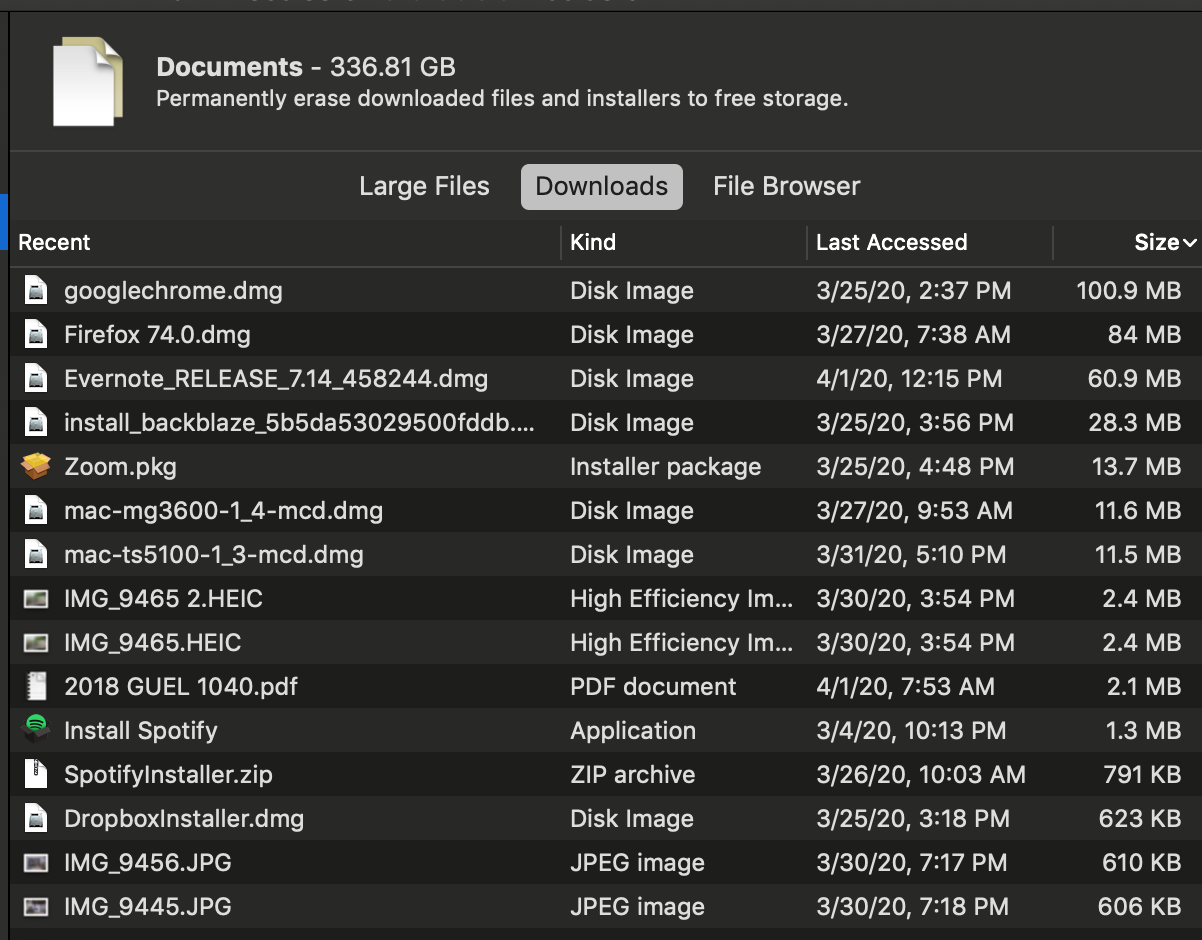Select the IMG_9445.JPG file name
Image resolution: width=1202 pixels, height=940 pixels.
(x=147, y=907)
